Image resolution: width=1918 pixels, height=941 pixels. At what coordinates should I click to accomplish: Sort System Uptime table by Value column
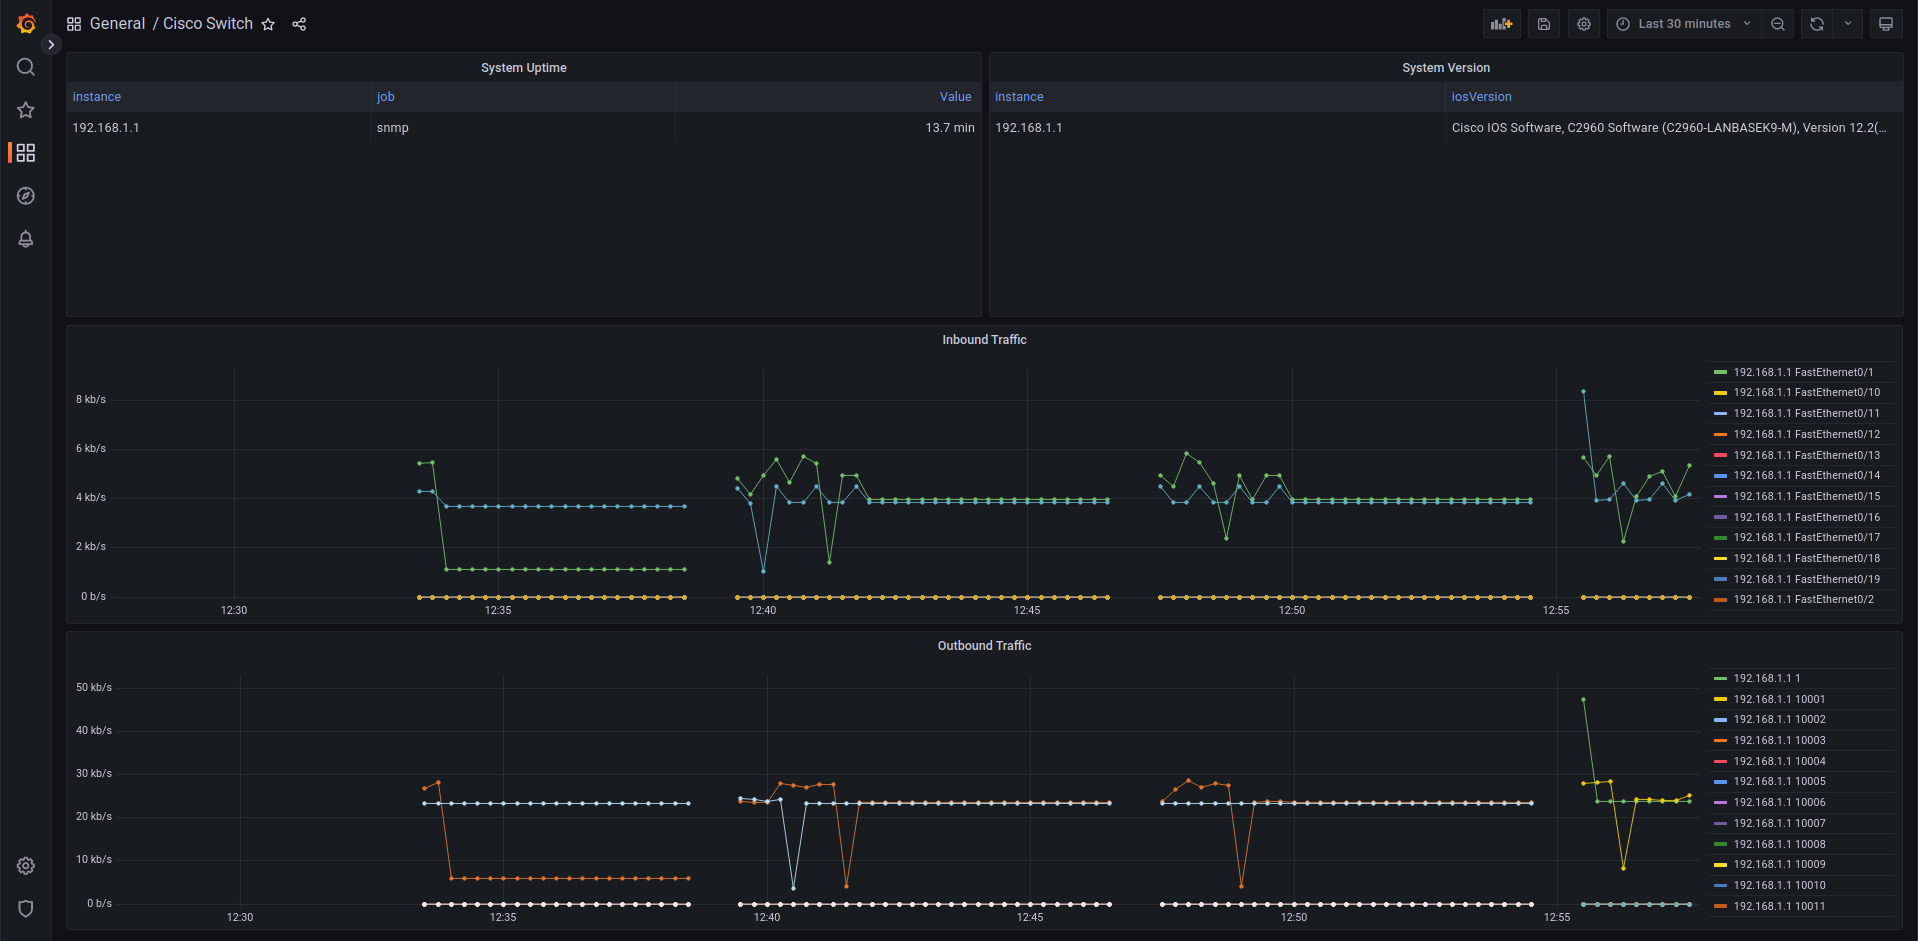click(956, 97)
